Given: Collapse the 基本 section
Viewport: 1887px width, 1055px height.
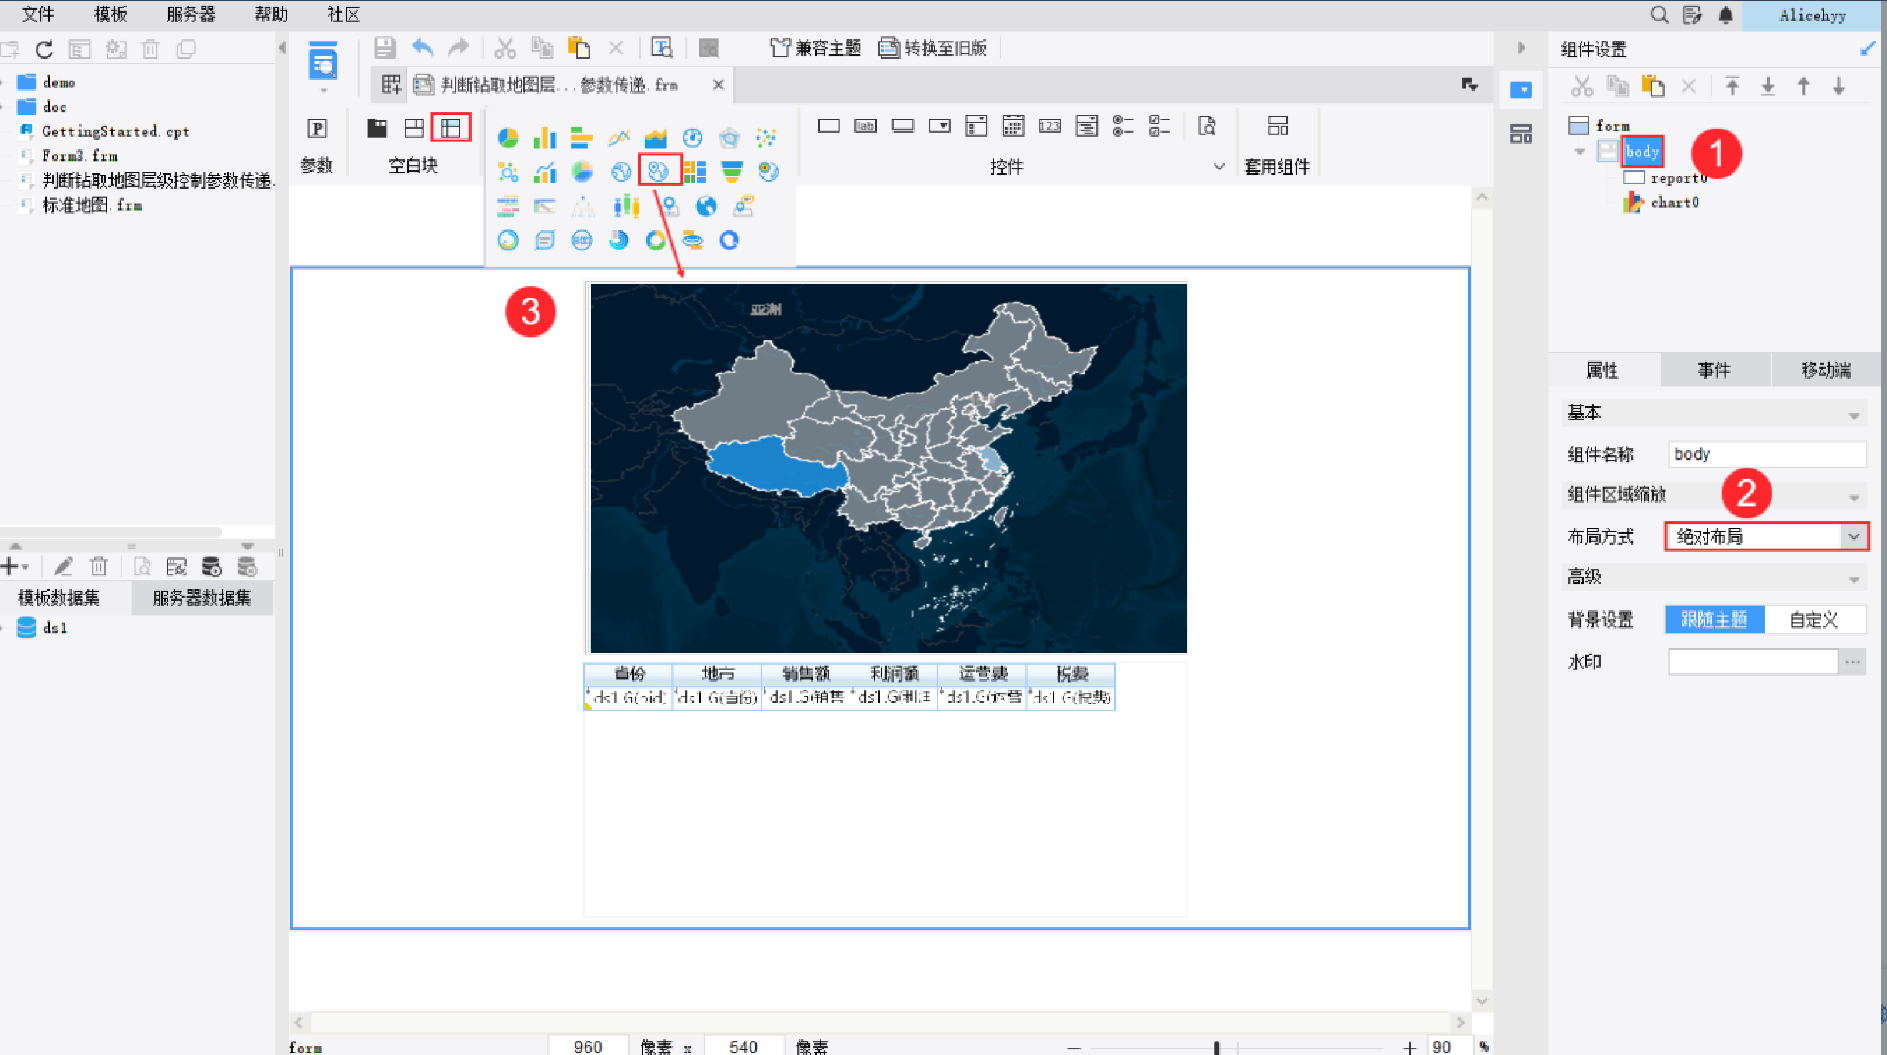Looking at the screenshot, I should (1854, 414).
